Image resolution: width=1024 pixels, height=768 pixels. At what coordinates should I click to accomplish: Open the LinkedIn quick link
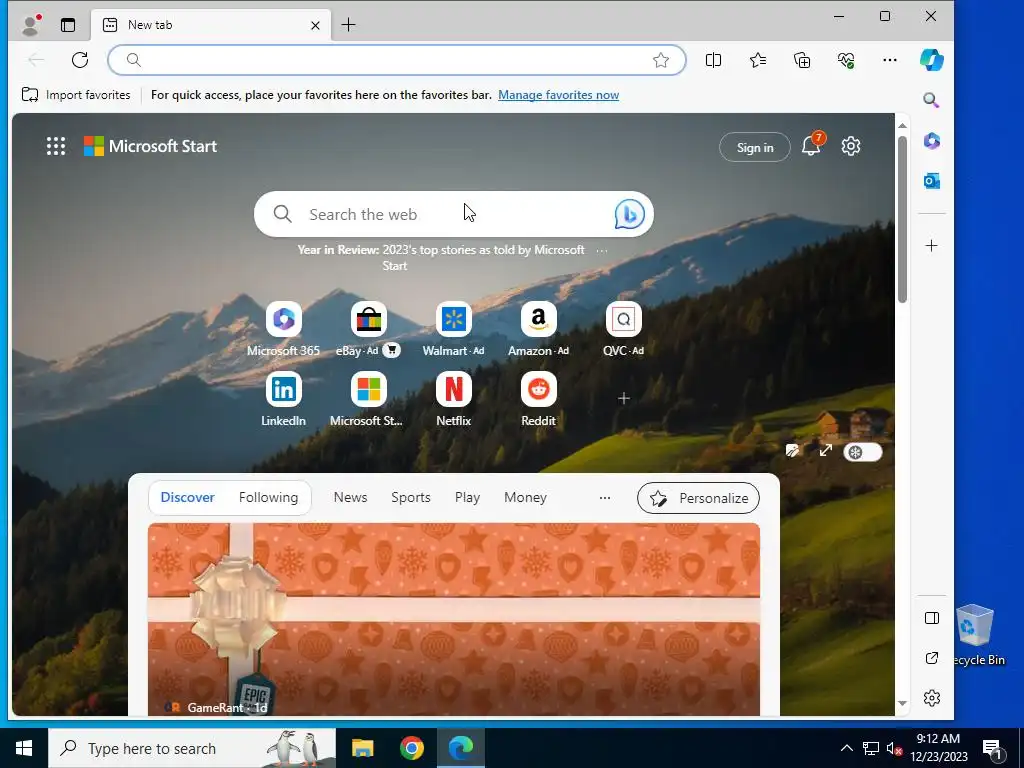coord(283,400)
